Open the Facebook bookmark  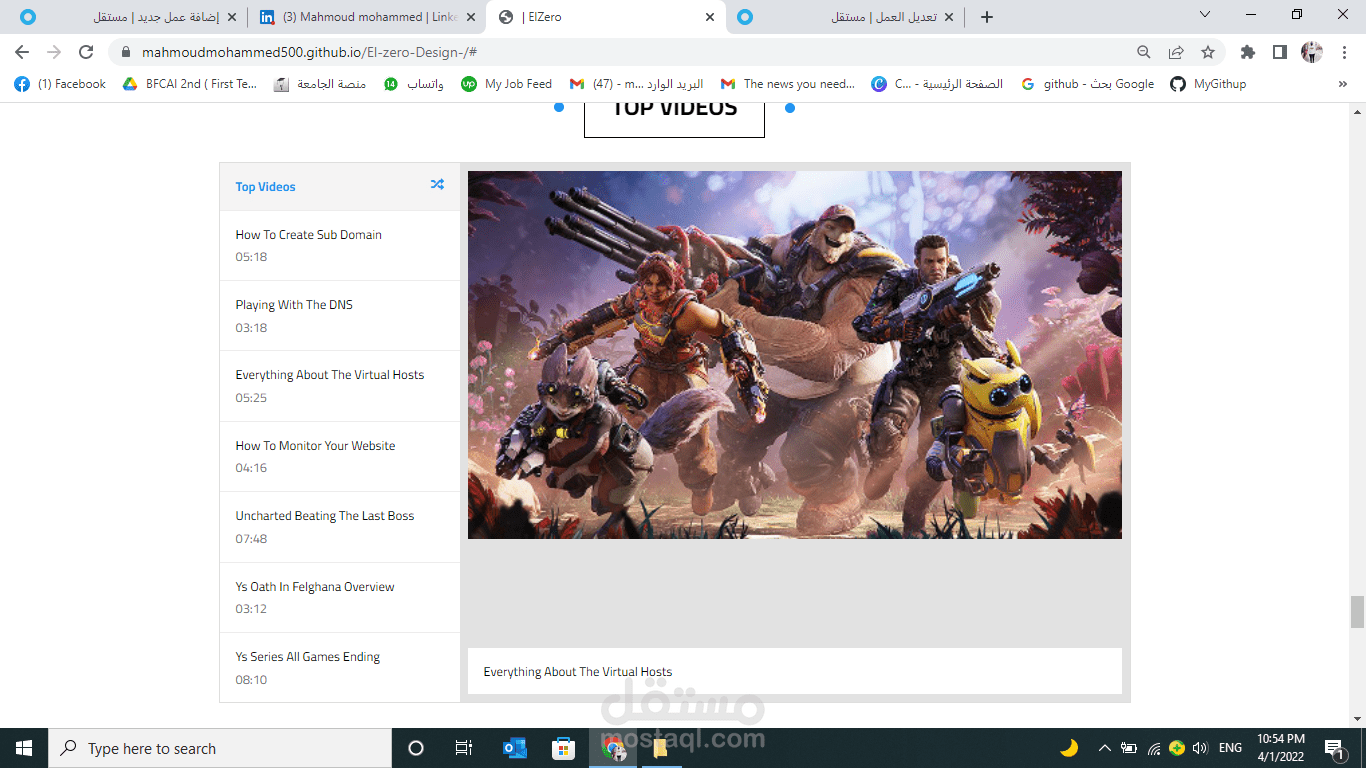pyautogui.click(x=60, y=84)
